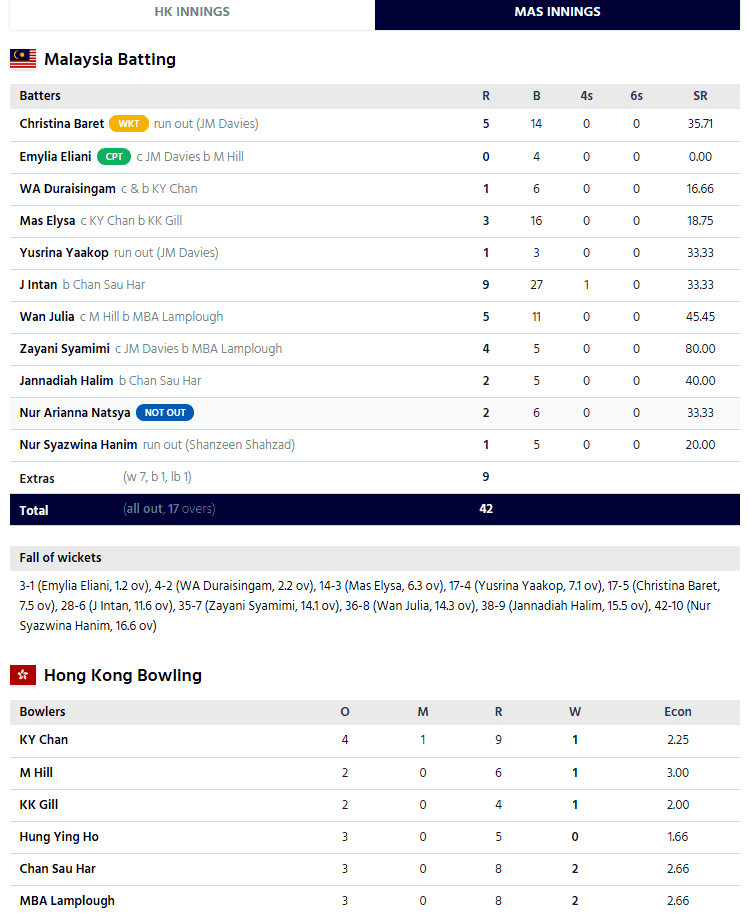Open Christina Baret's player profile

point(61,124)
